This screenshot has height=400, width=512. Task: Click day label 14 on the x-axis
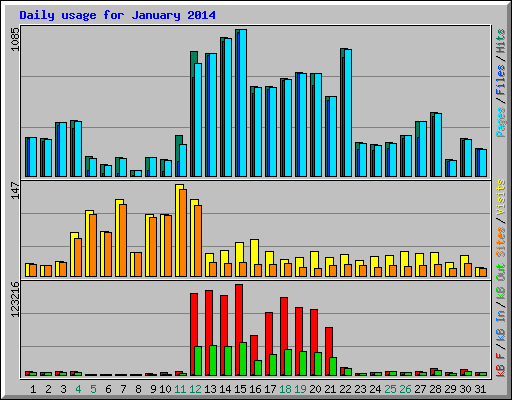tap(225, 389)
